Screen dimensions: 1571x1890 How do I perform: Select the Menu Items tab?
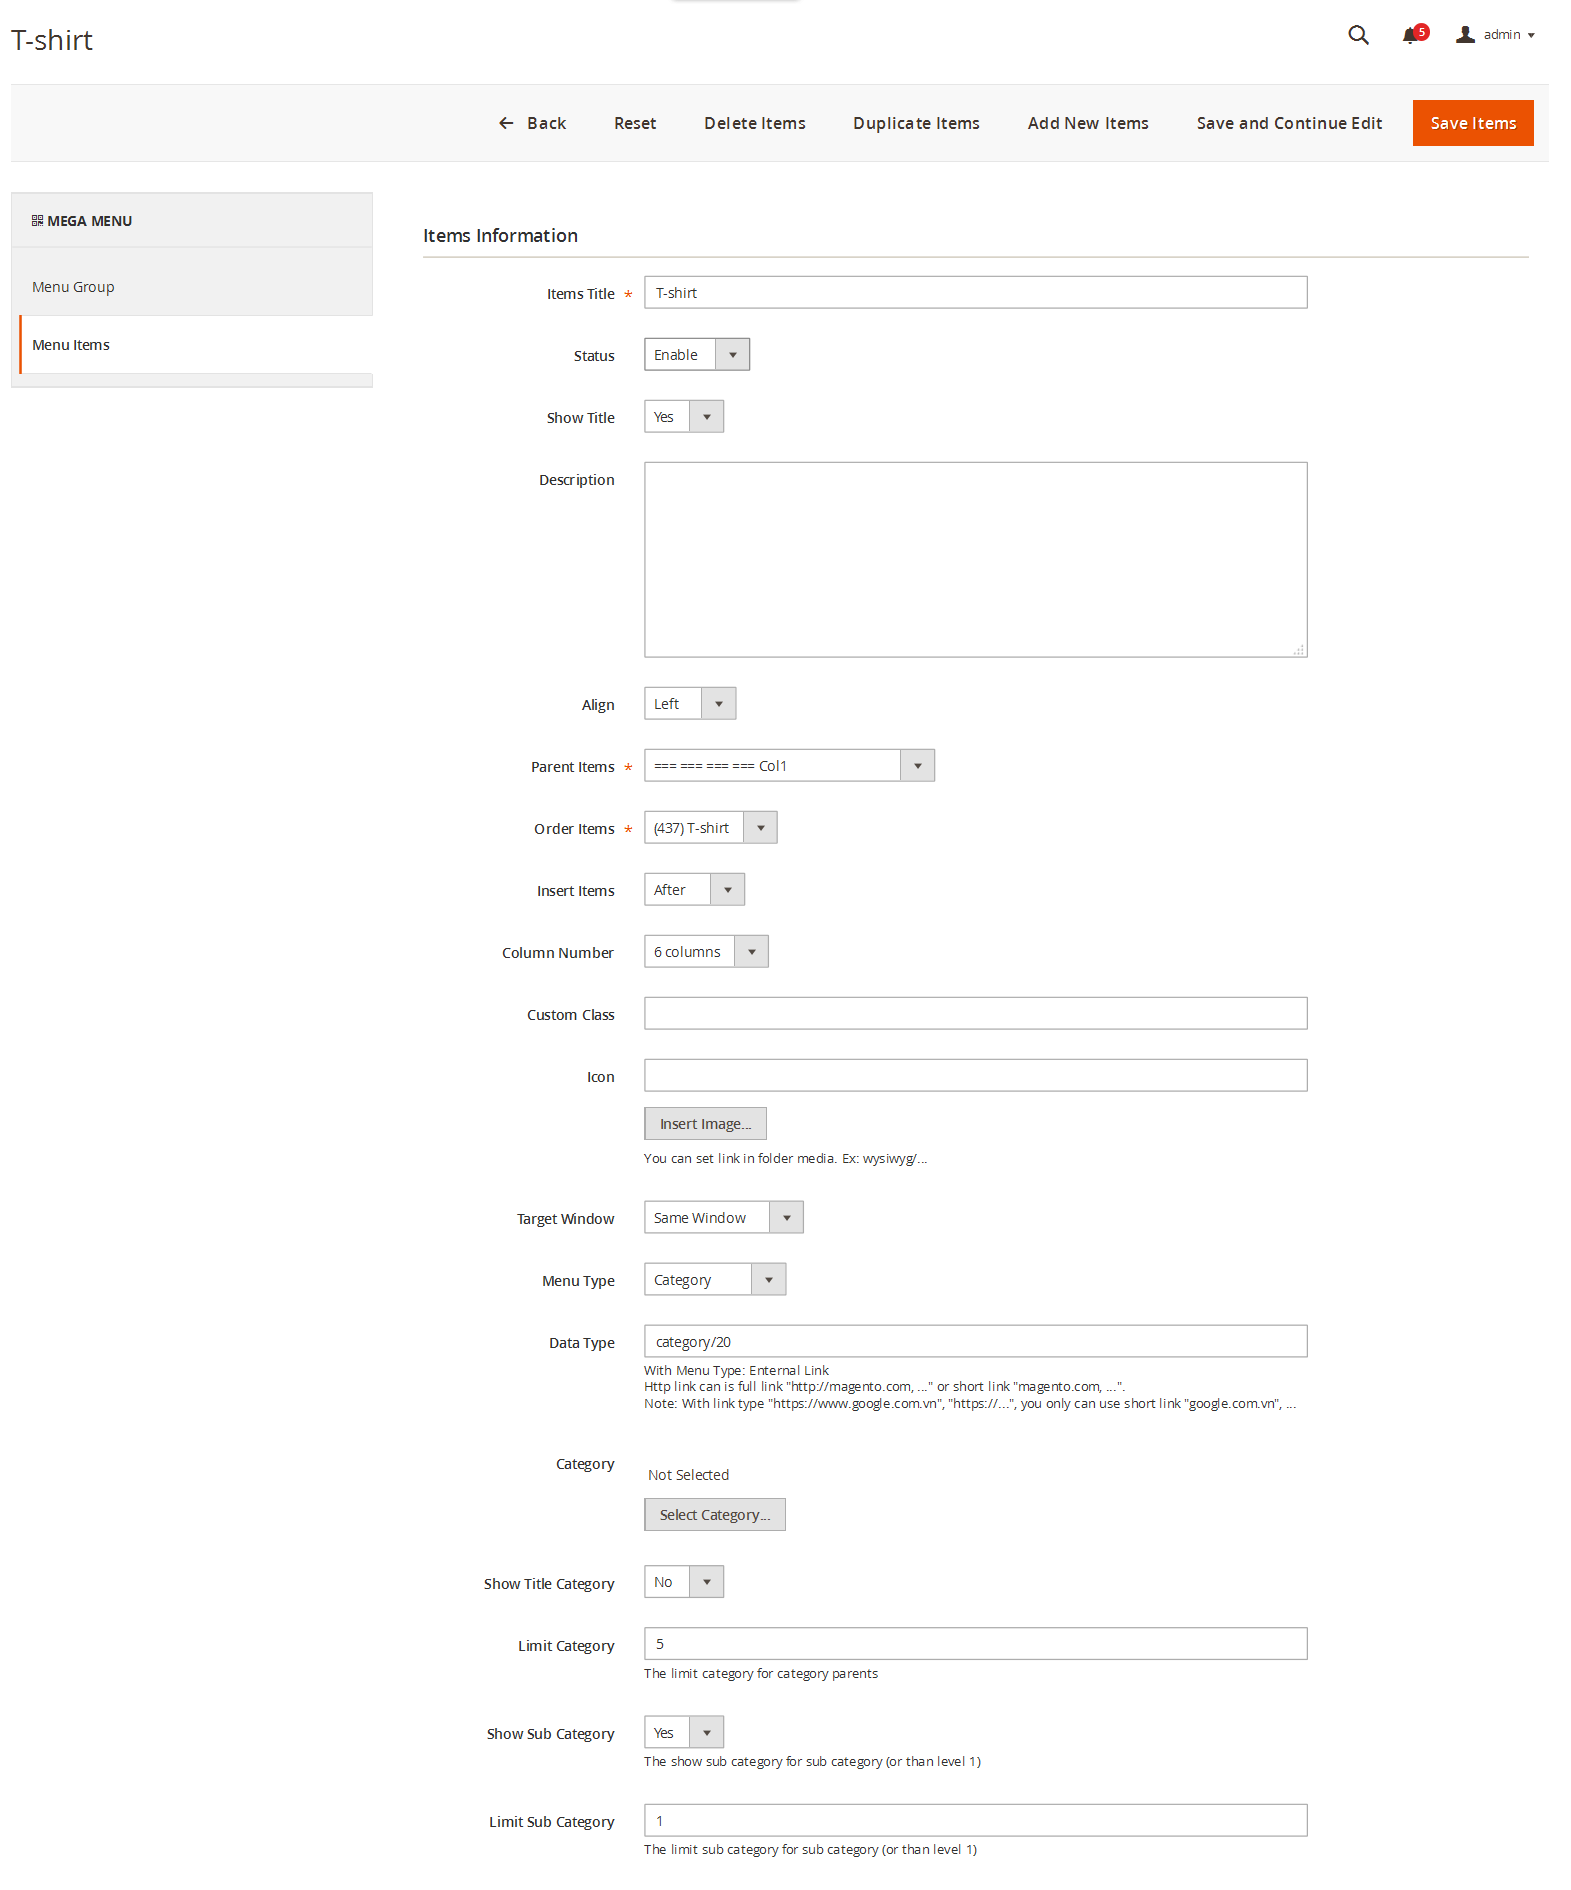tap(71, 345)
